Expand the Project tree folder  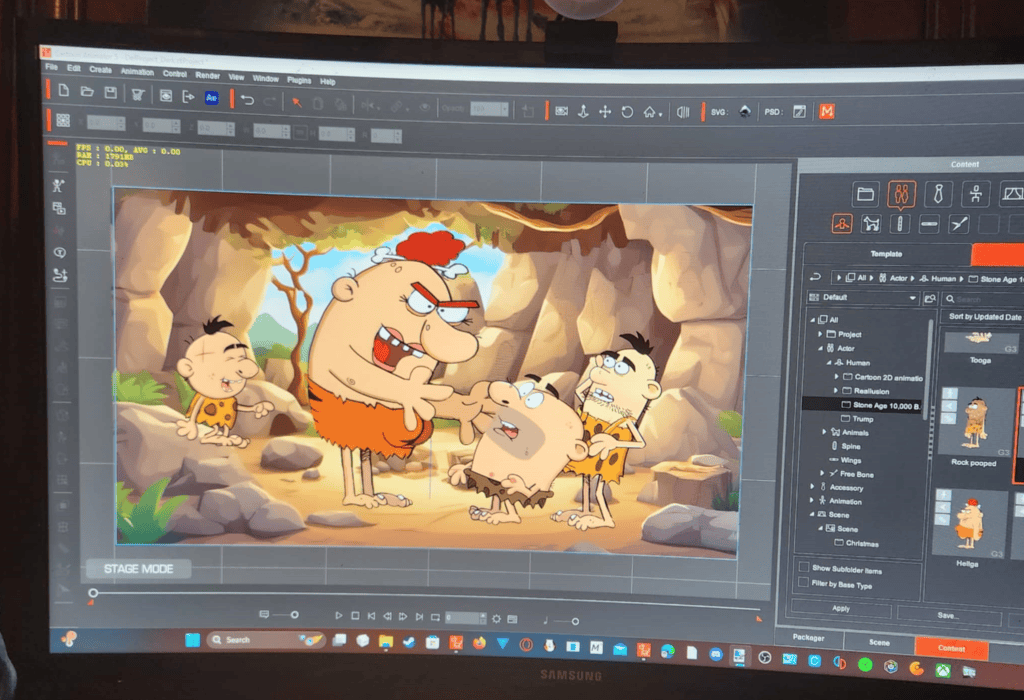coord(820,334)
